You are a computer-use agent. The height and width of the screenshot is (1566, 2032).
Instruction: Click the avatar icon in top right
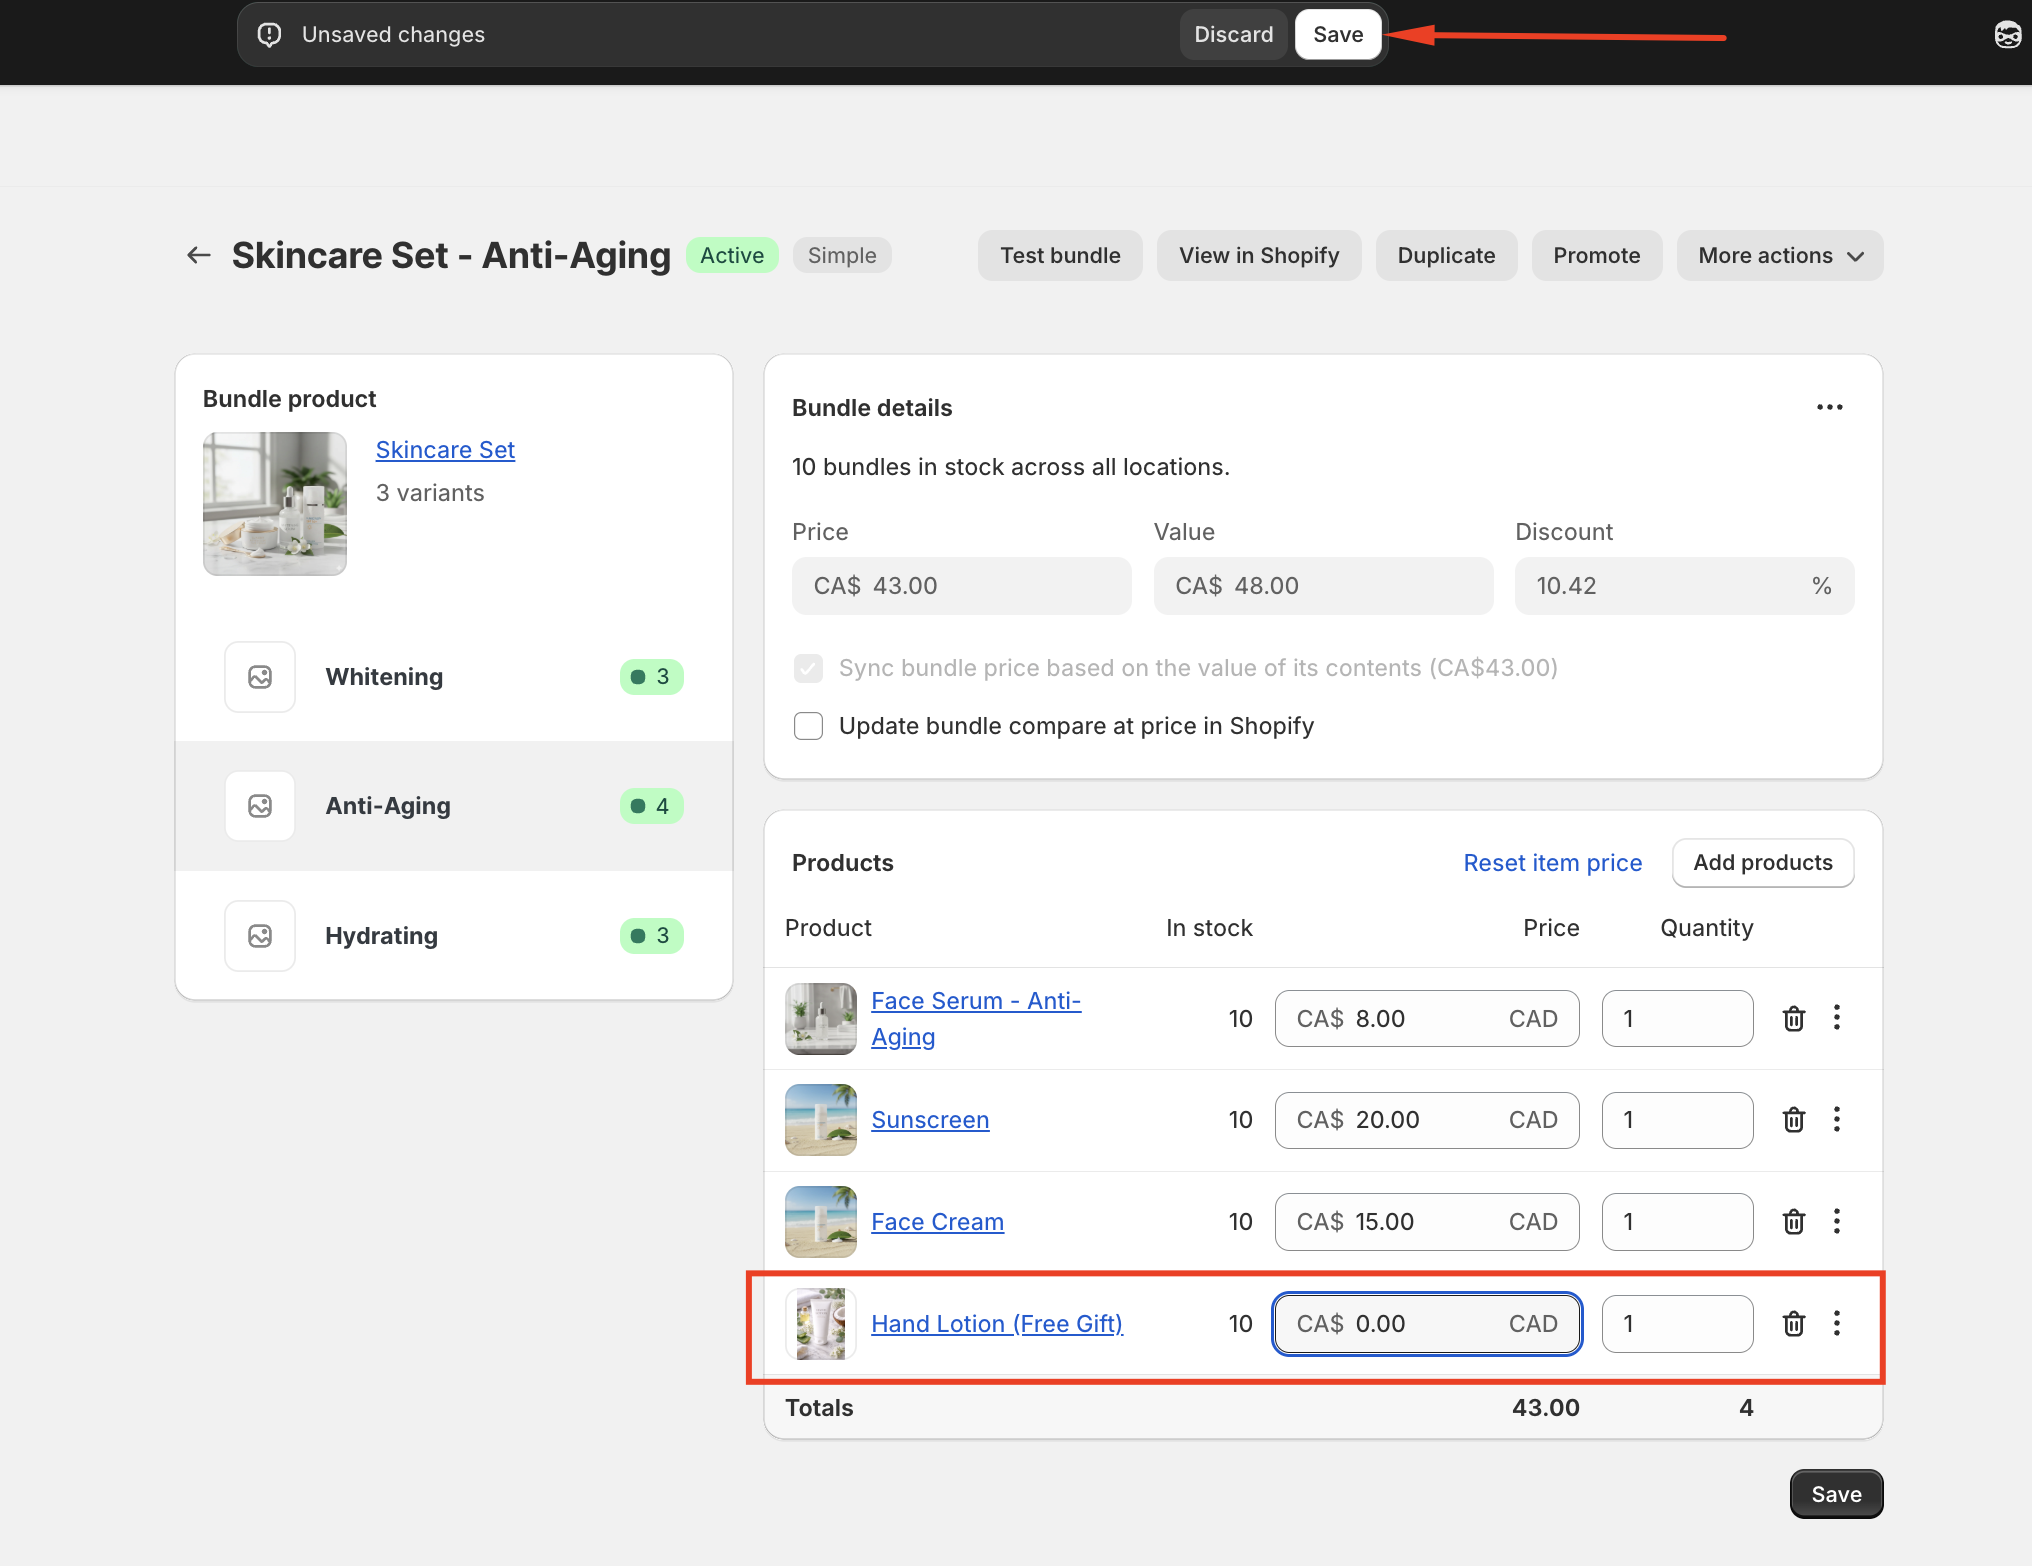click(2008, 35)
